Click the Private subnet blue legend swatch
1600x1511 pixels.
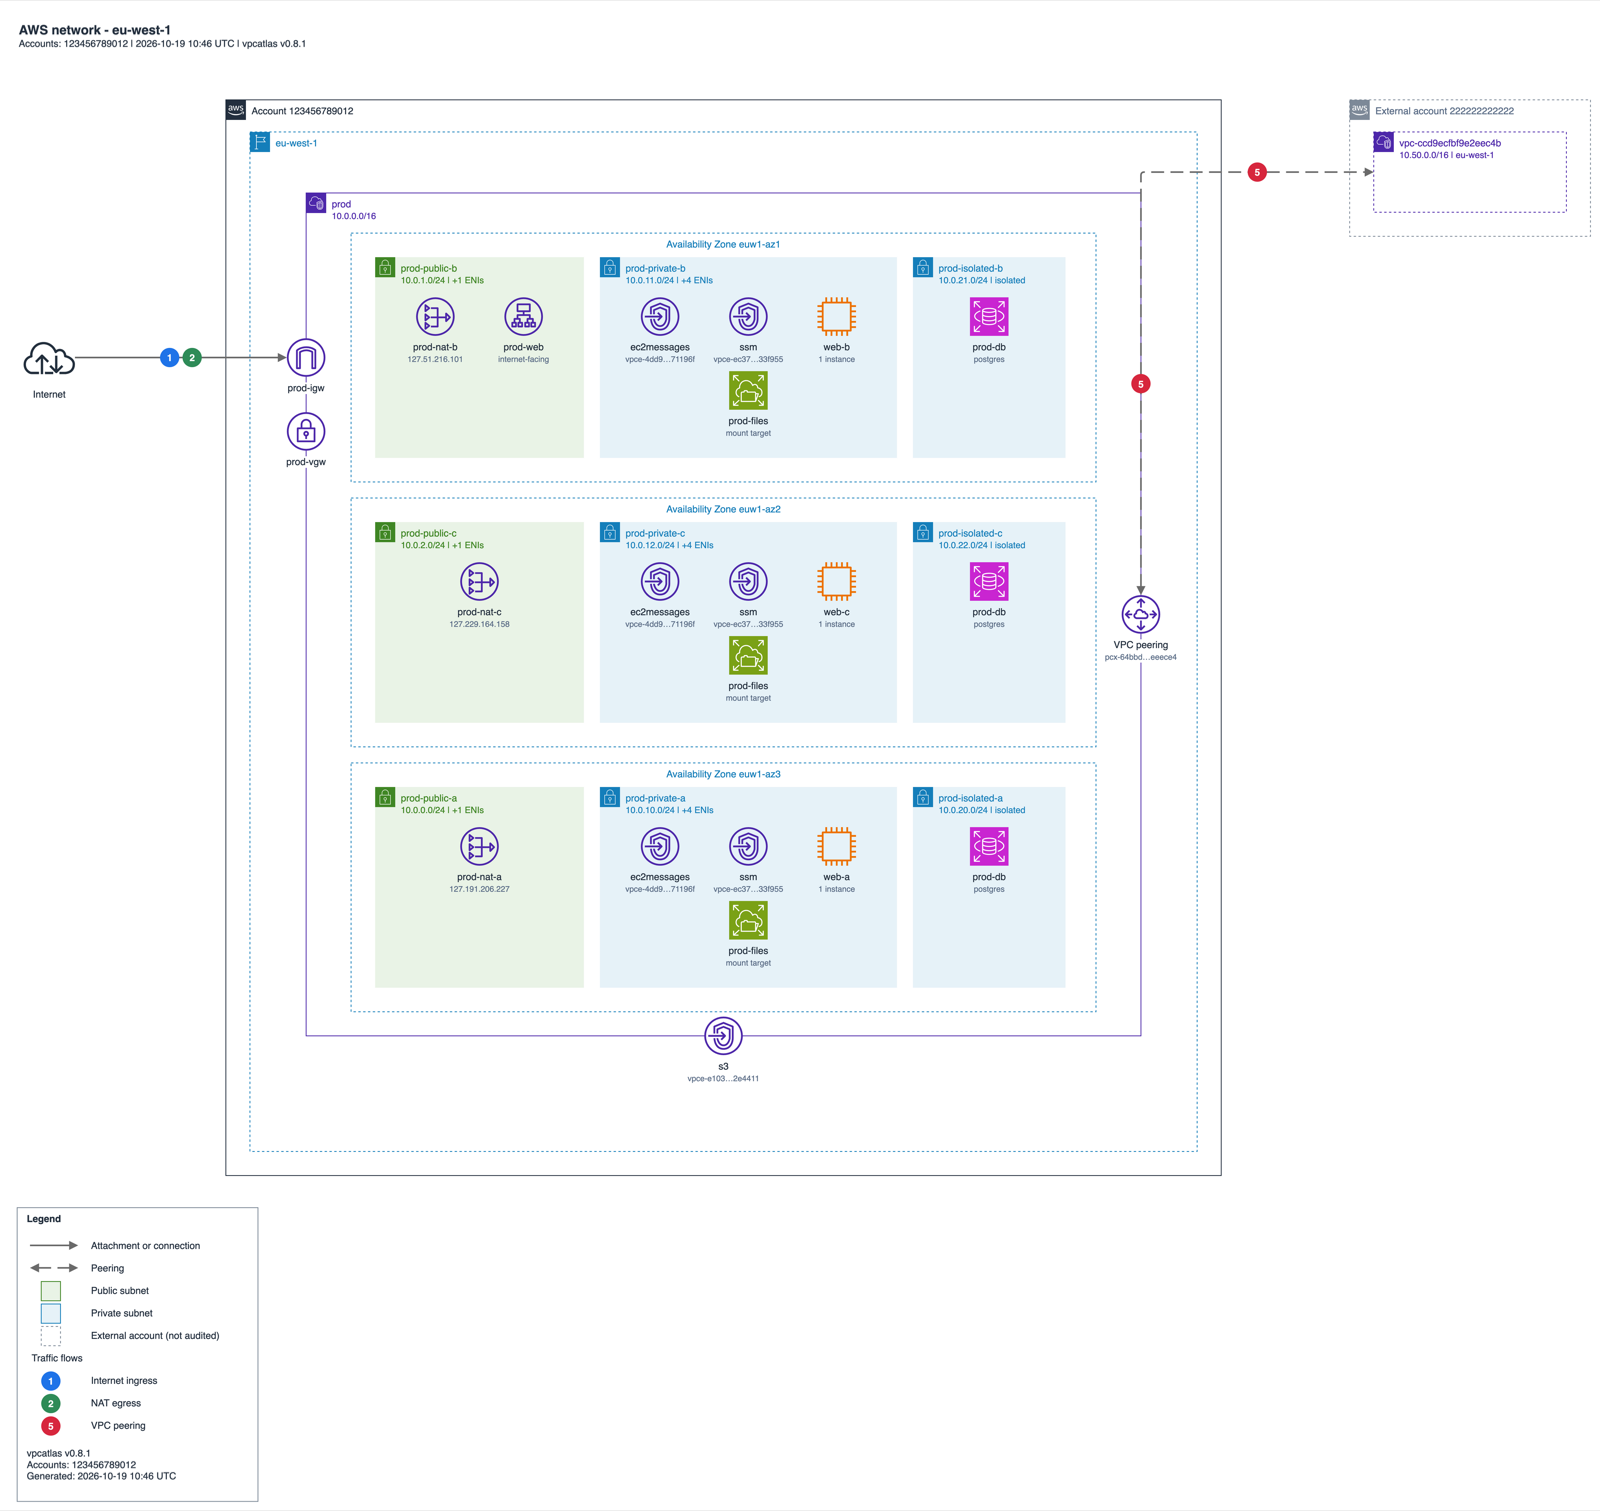click(51, 1313)
